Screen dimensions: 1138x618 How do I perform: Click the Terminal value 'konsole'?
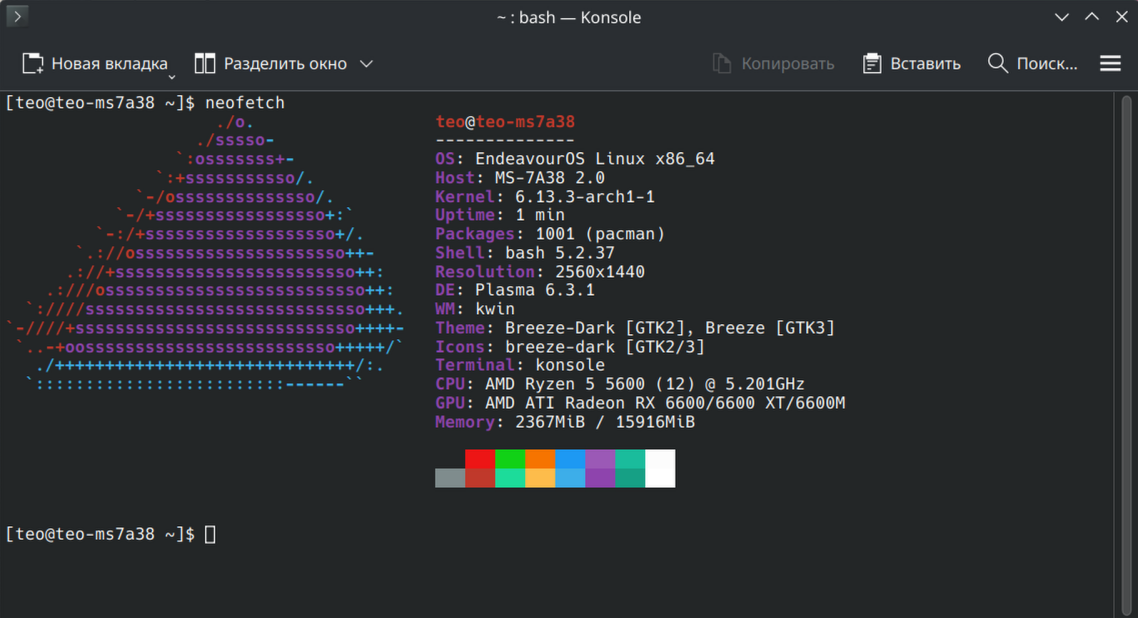pos(570,365)
